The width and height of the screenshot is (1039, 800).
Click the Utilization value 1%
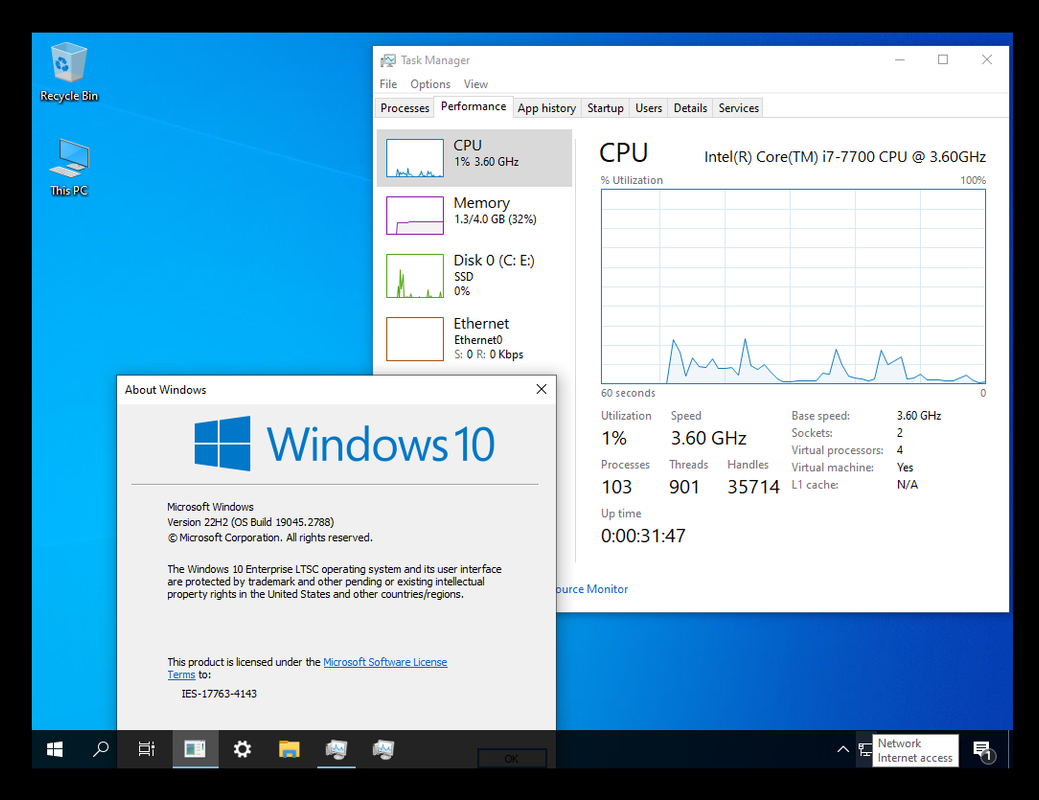point(614,438)
